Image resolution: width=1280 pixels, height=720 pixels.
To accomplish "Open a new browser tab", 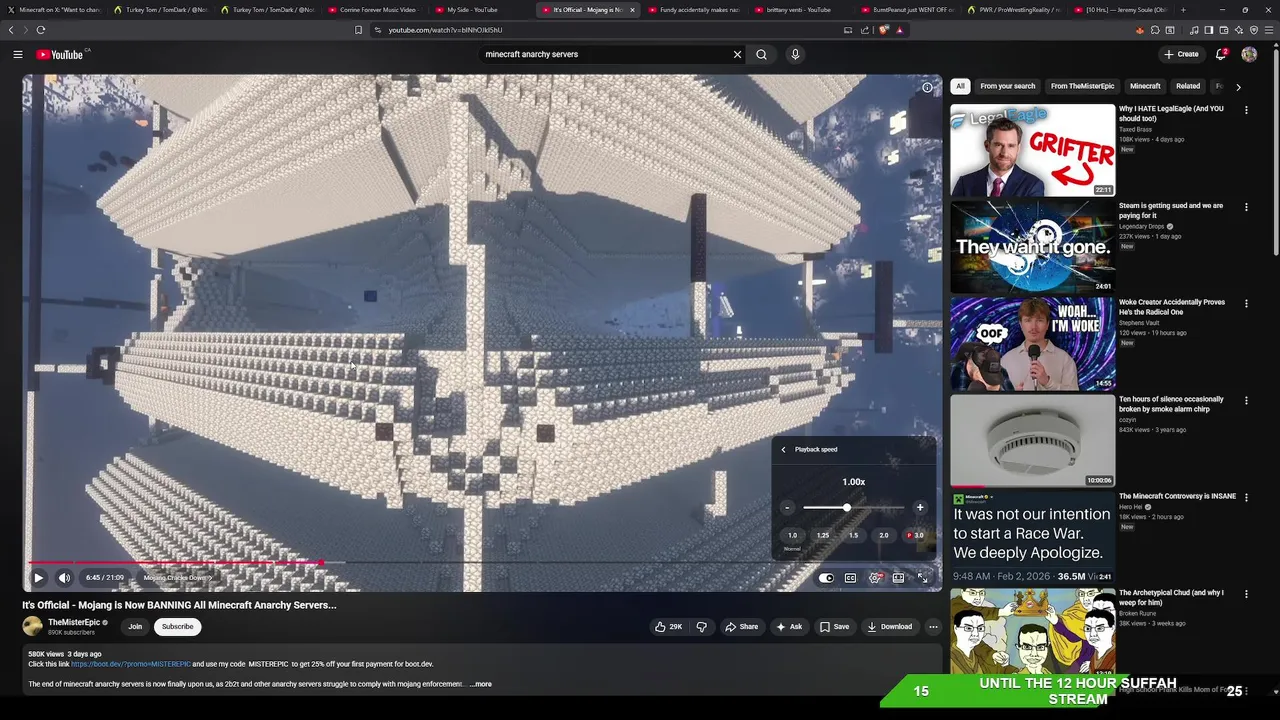I will click(x=1183, y=10).
